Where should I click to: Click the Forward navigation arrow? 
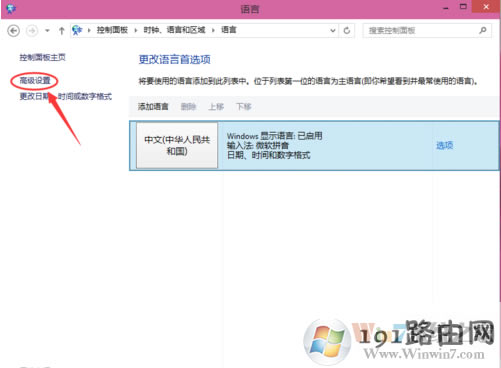pyautogui.click(x=32, y=31)
